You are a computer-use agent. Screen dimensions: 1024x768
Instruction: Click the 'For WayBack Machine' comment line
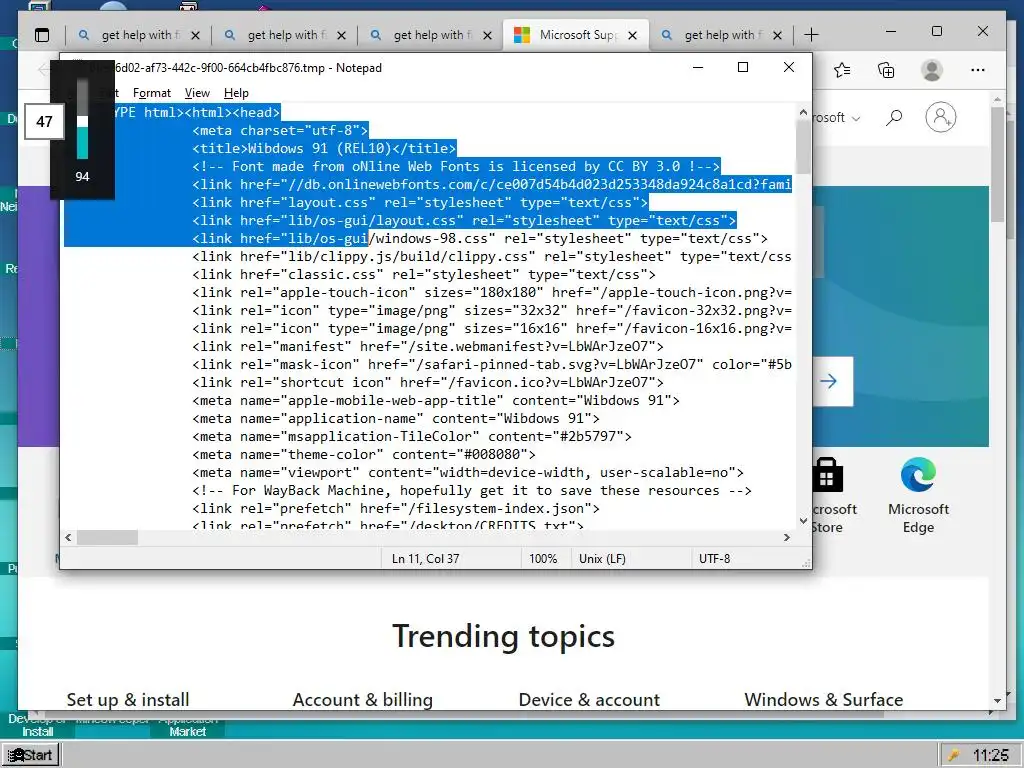[x=472, y=490]
